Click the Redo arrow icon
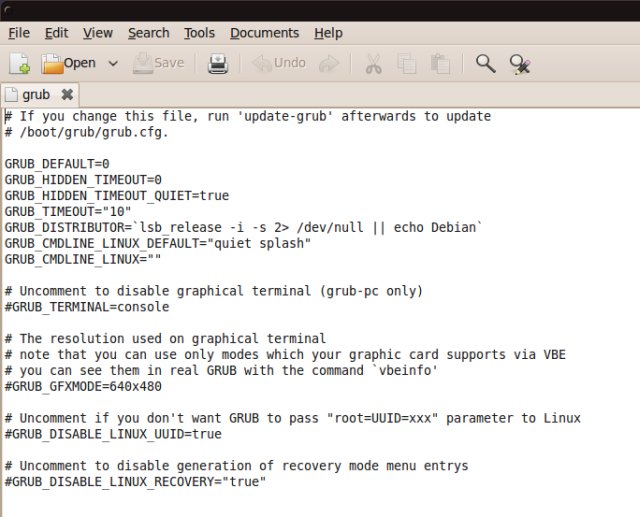The image size is (640, 517). (328, 64)
